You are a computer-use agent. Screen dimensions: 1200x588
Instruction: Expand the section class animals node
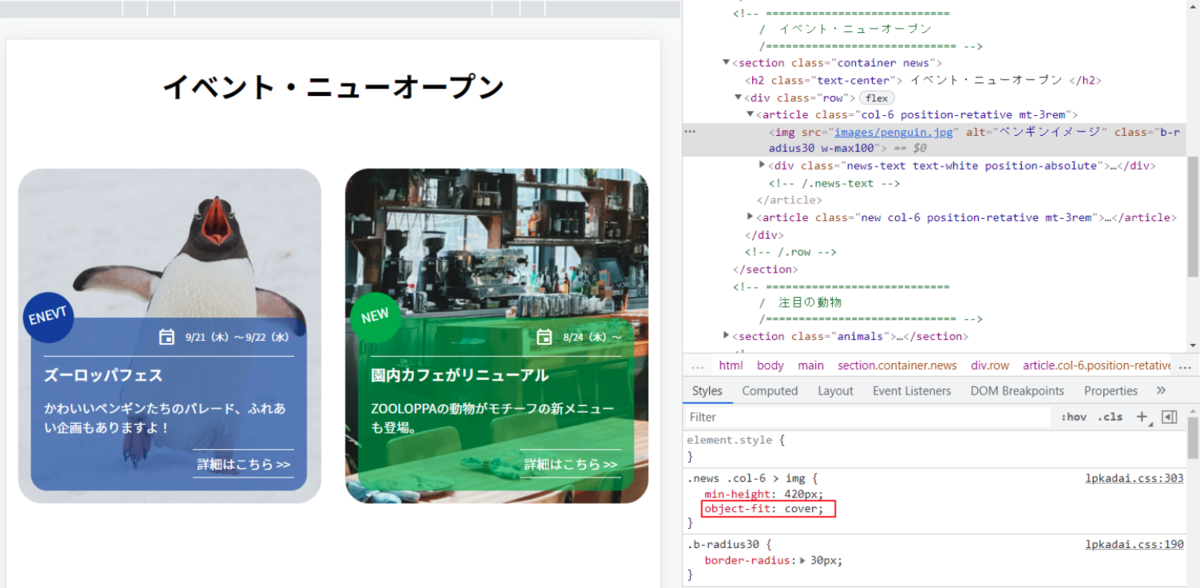[x=727, y=336]
